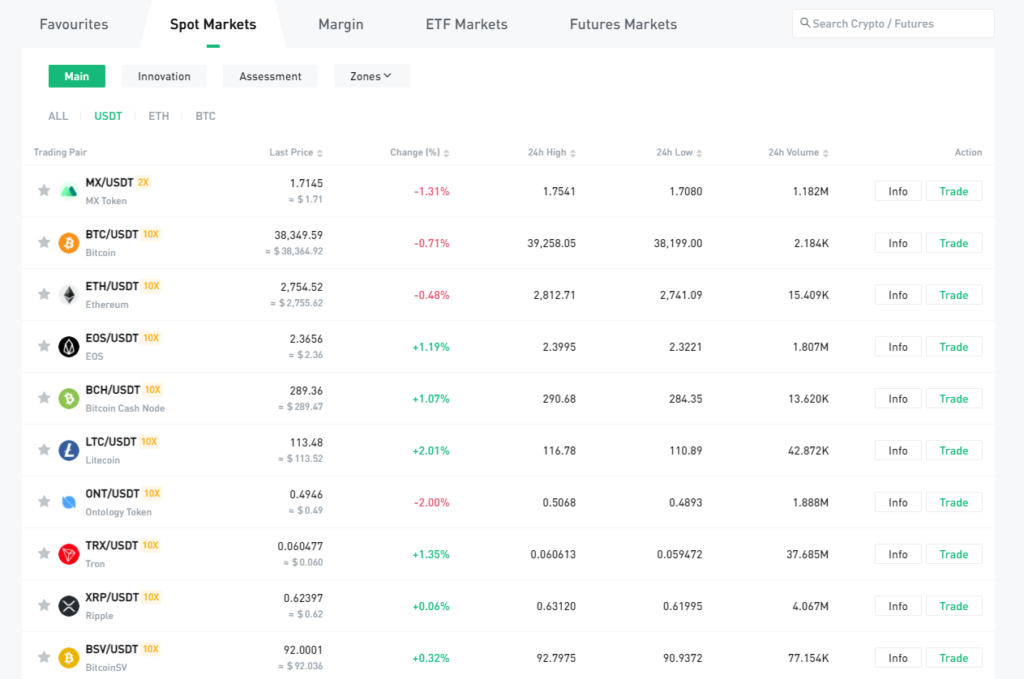
Task: Go to the Futures Markets tab
Action: [623, 24]
